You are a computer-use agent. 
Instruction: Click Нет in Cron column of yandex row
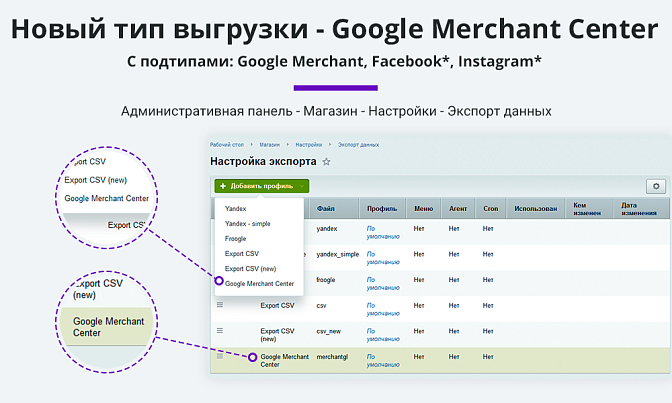[x=488, y=229]
